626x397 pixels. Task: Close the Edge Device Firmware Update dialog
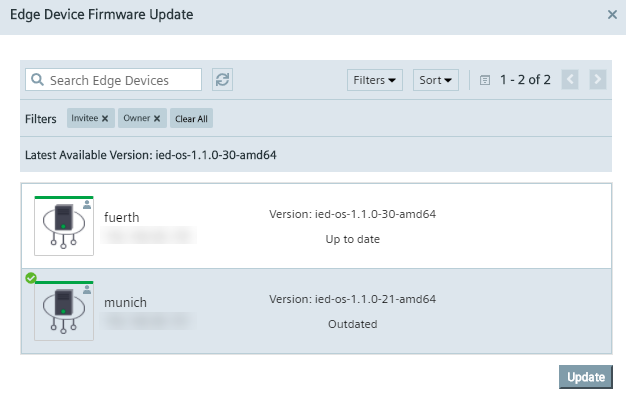click(612, 15)
